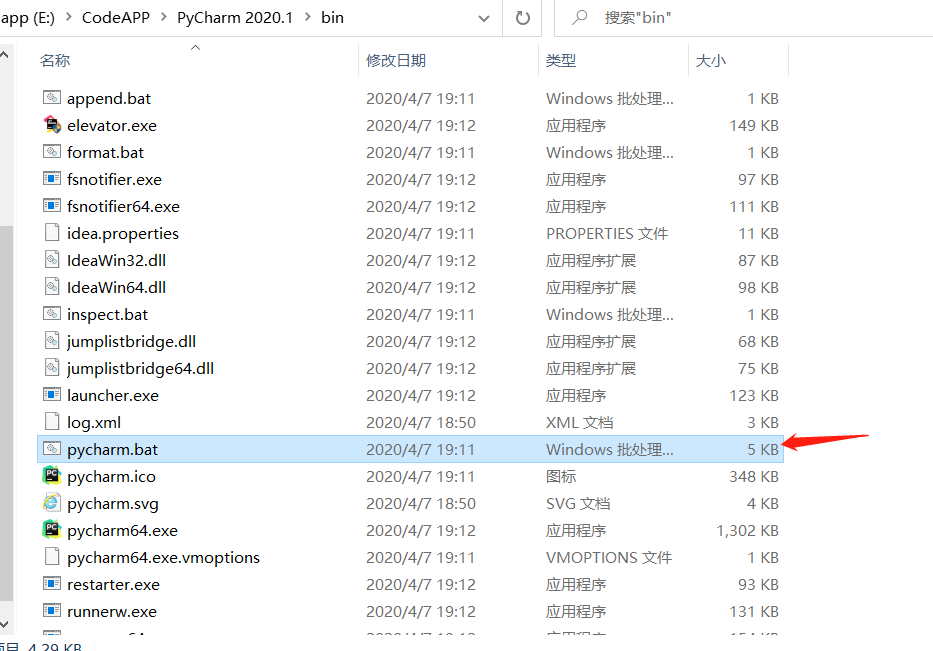933x651 pixels.
Task: Select the IdeaWin32.dll file name
Action: click(117, 260)
